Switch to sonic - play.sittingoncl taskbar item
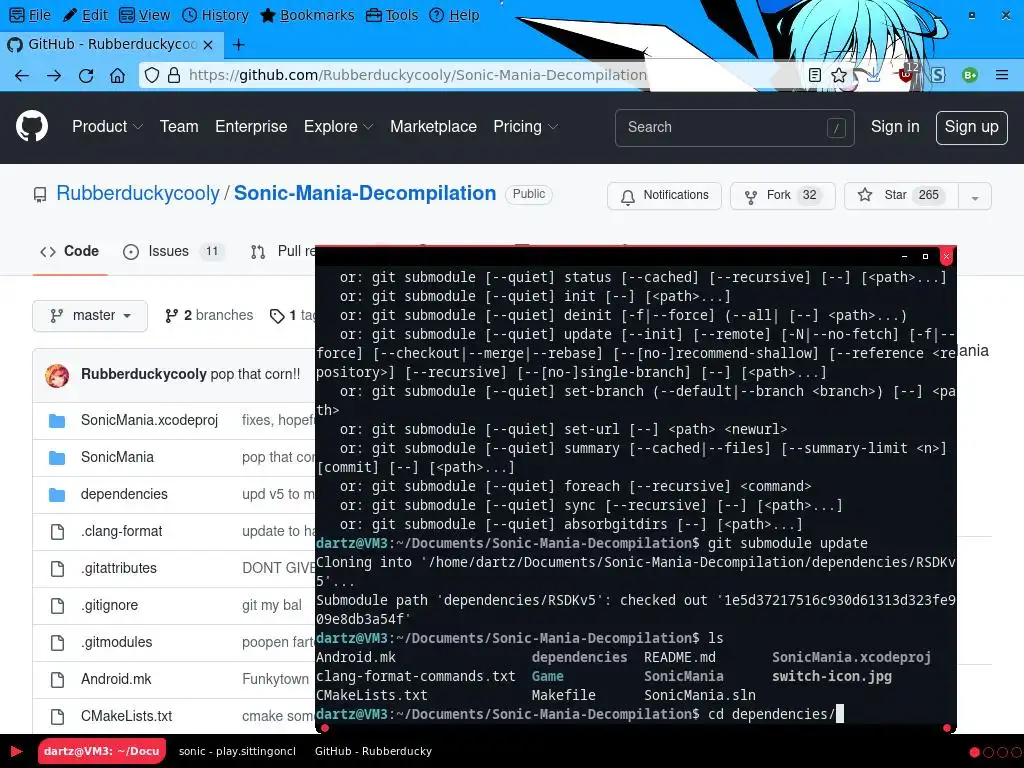 click(237, 751)
